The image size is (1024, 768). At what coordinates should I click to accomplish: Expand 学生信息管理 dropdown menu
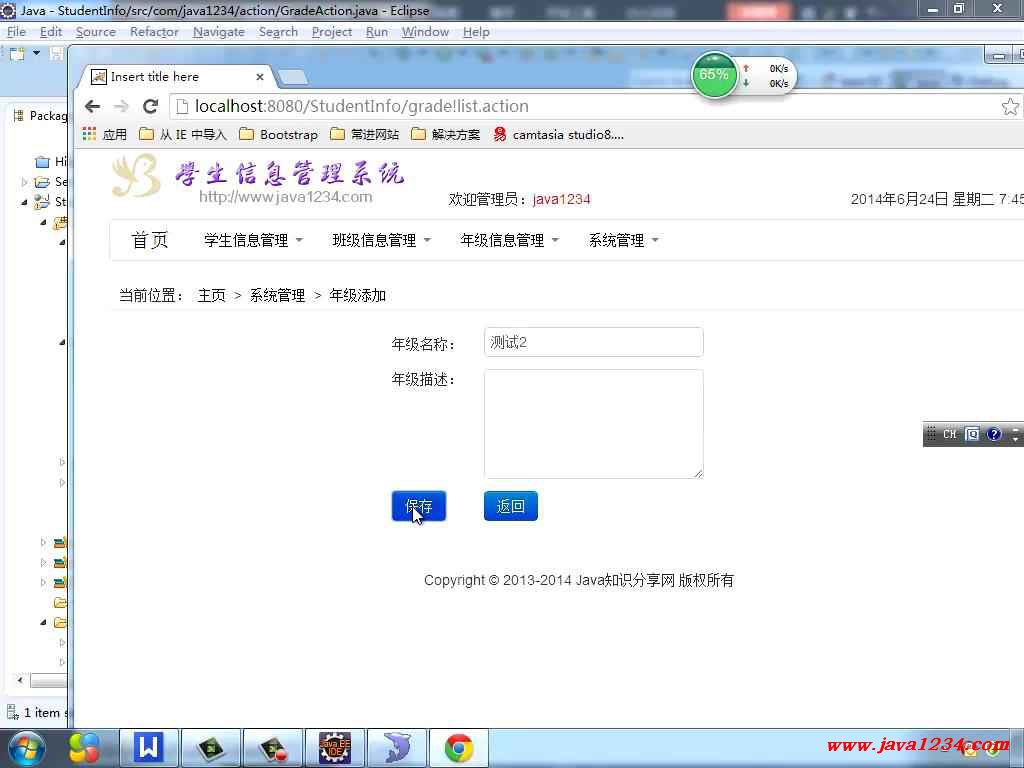(x=254, y=240)
